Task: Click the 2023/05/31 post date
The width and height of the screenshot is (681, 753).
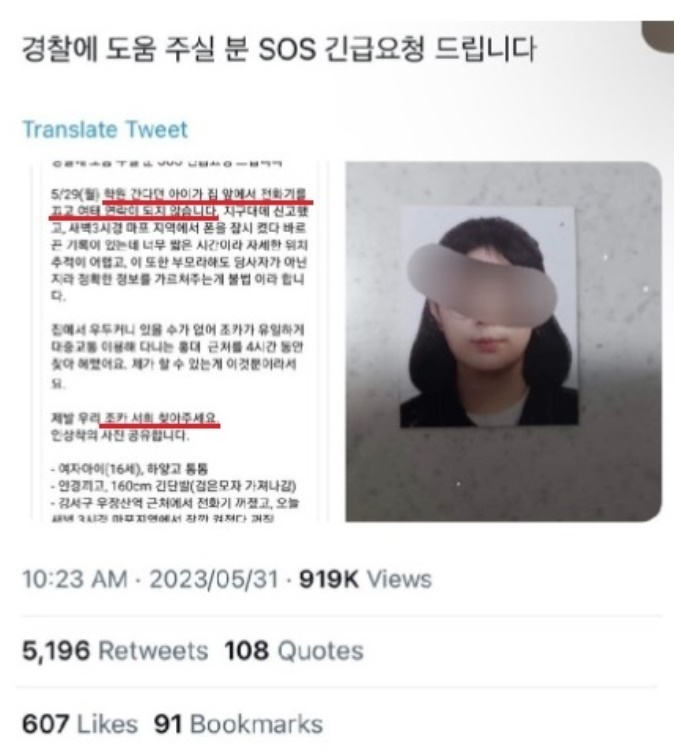Action: 214,579
